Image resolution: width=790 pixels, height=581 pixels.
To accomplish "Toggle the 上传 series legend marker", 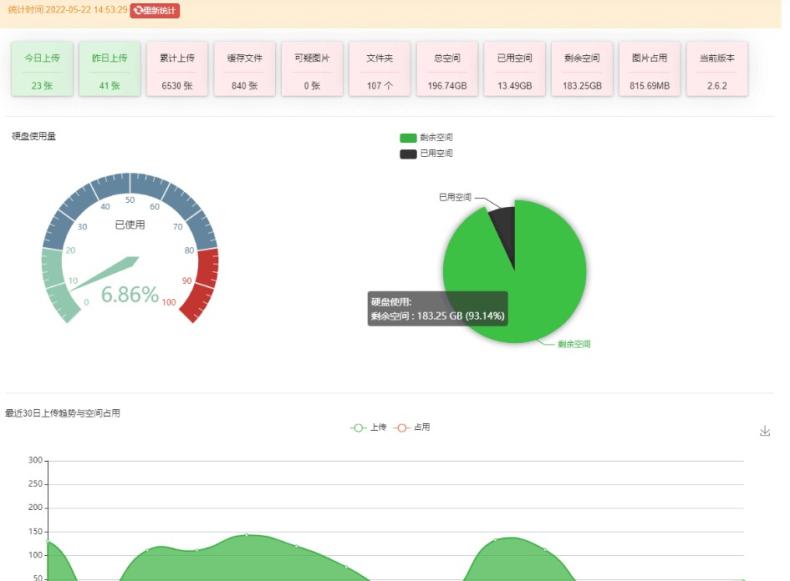I will 358,428.
